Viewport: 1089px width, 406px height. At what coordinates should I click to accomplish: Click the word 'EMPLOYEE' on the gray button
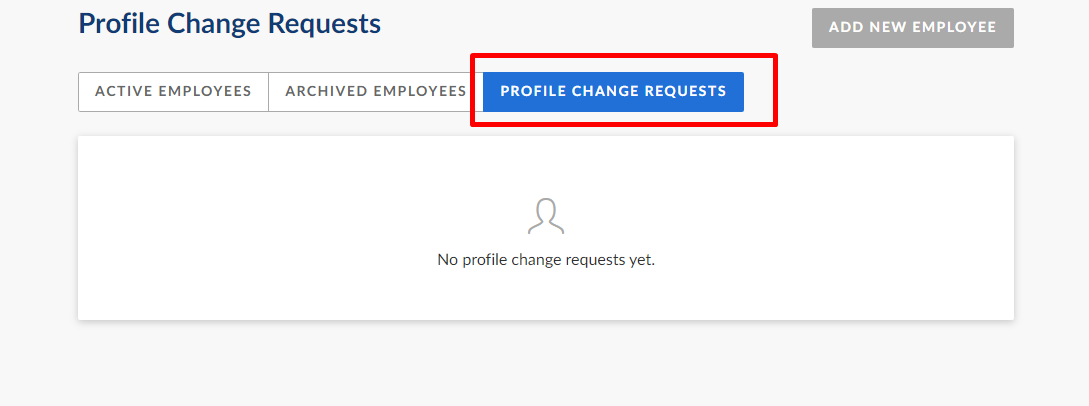[954, 28]
